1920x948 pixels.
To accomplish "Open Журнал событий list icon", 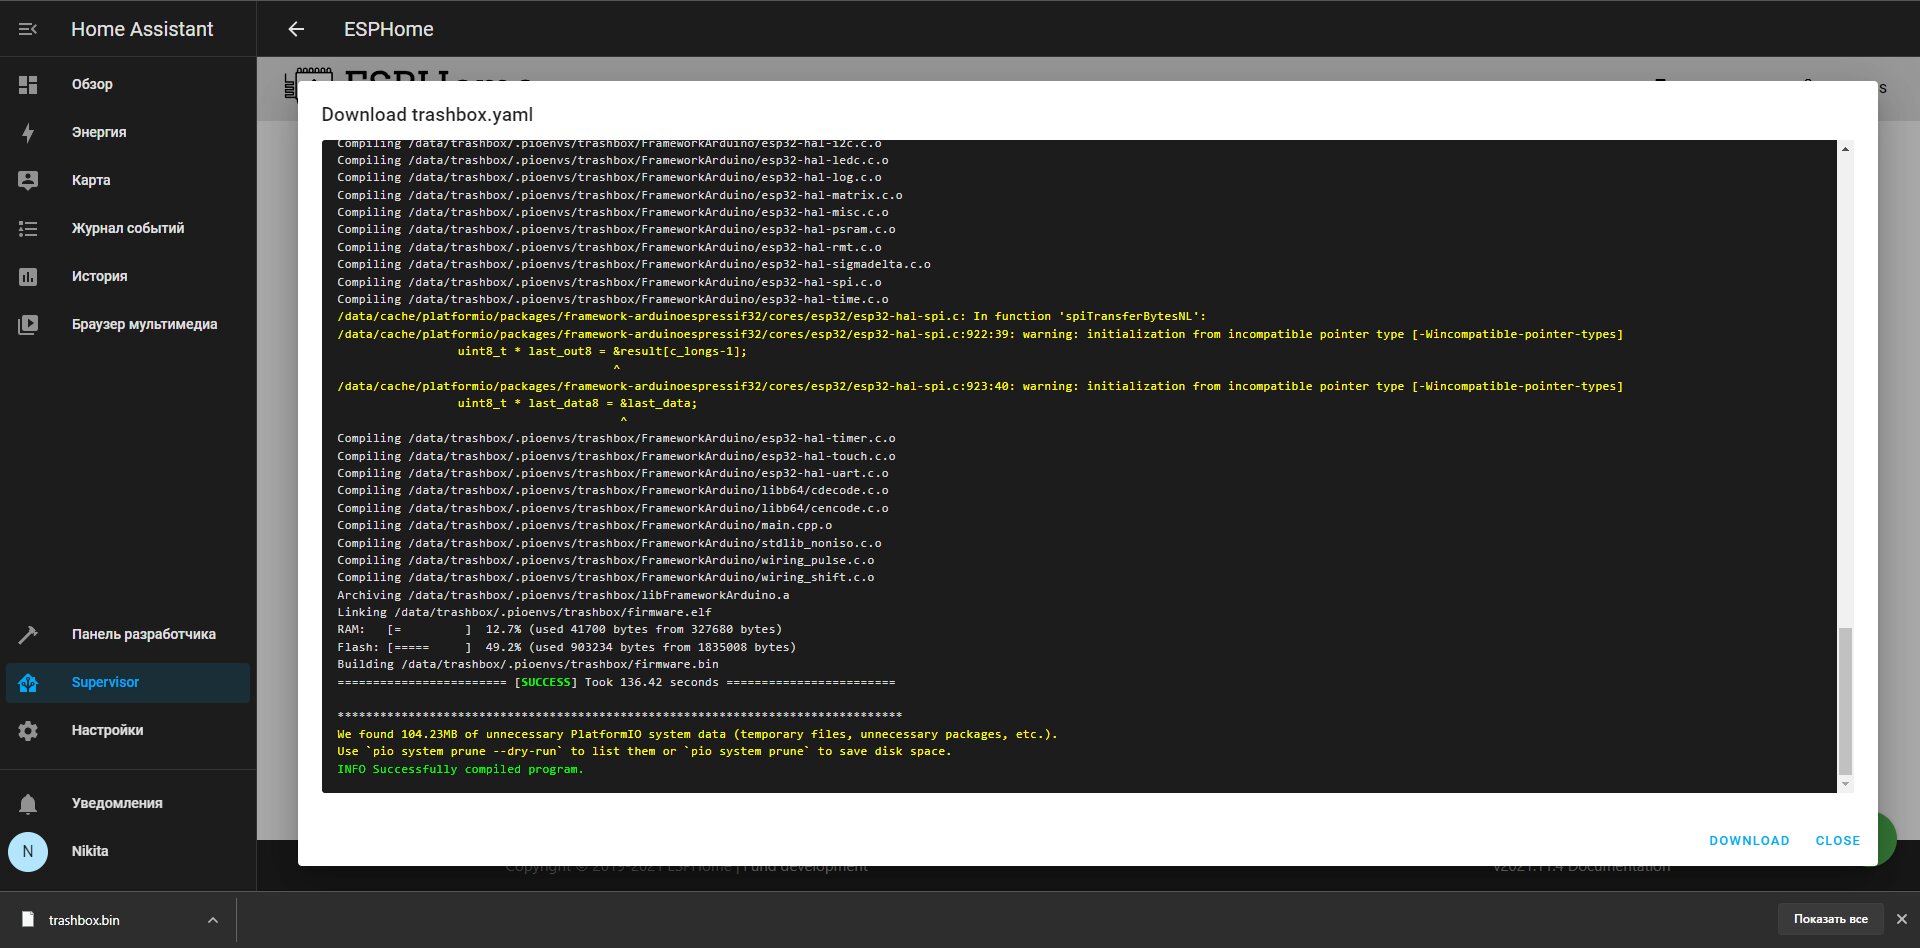I will click(28, 229).
